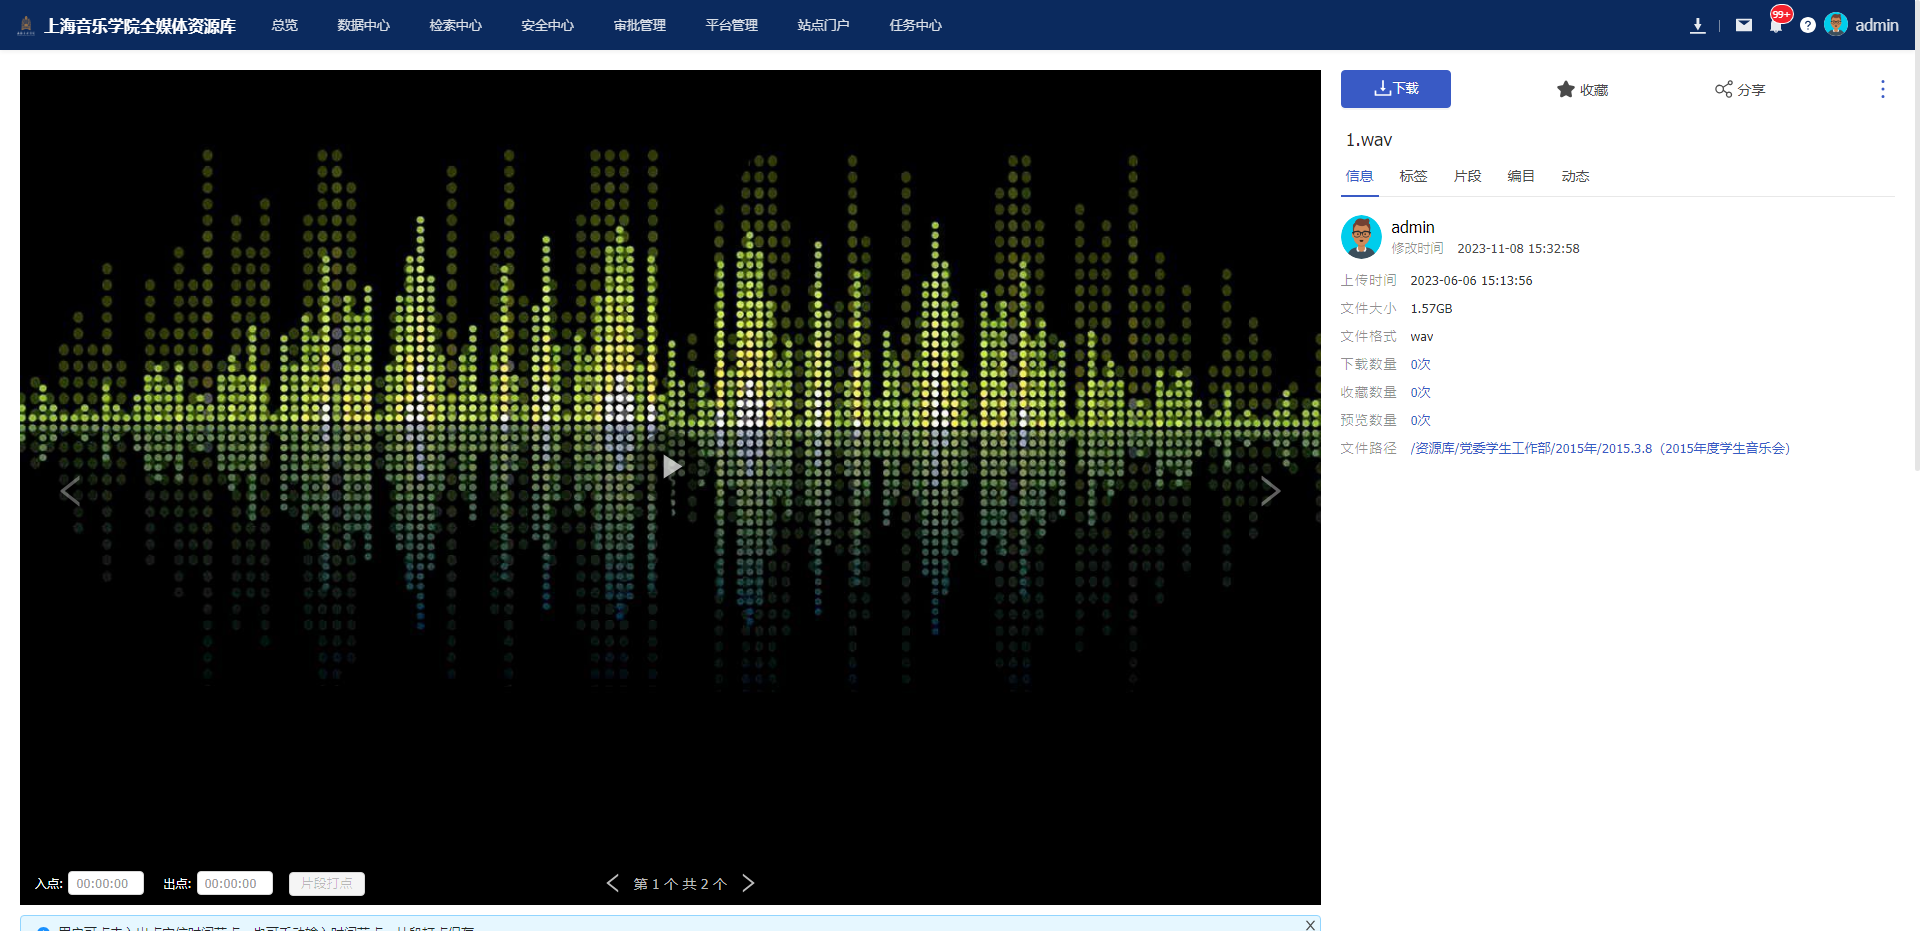Open the mail envelope icon
This screenshot has width=1920, height=931.
coord(1743,25)
